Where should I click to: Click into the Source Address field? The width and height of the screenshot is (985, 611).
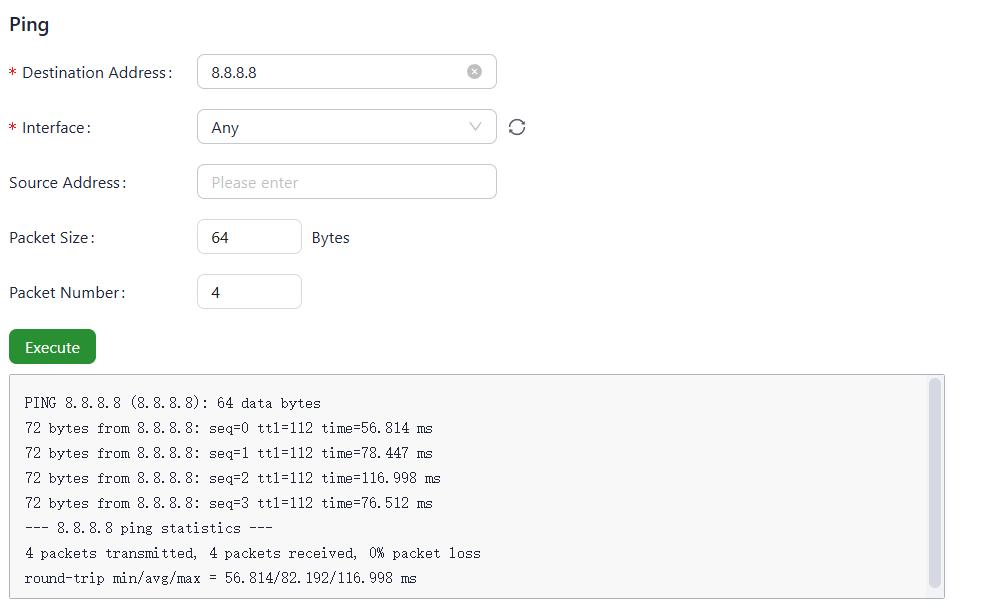[346, 182]
